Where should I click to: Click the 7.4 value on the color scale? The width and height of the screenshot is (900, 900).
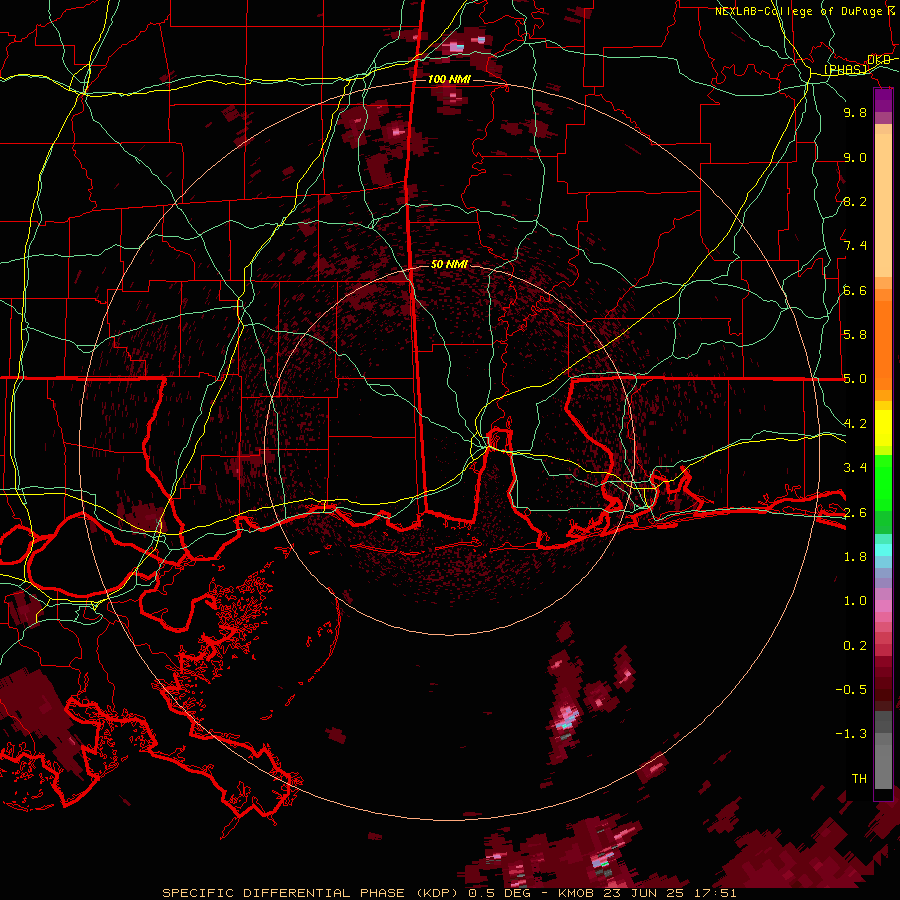(x=855, y=246)
